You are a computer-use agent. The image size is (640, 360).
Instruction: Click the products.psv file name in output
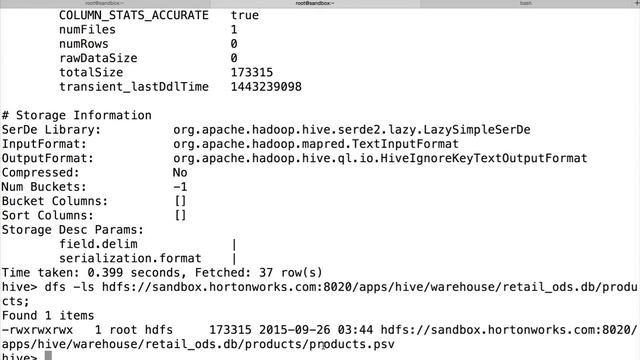click(351, 344)
